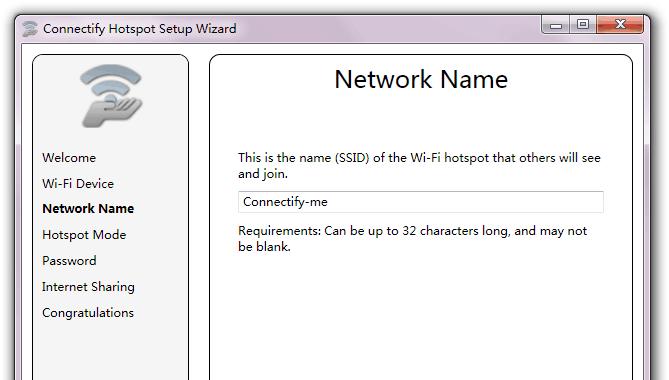The image size is (669, 380).
Task: Select the Network Name step
Action: tap(88, 209)
